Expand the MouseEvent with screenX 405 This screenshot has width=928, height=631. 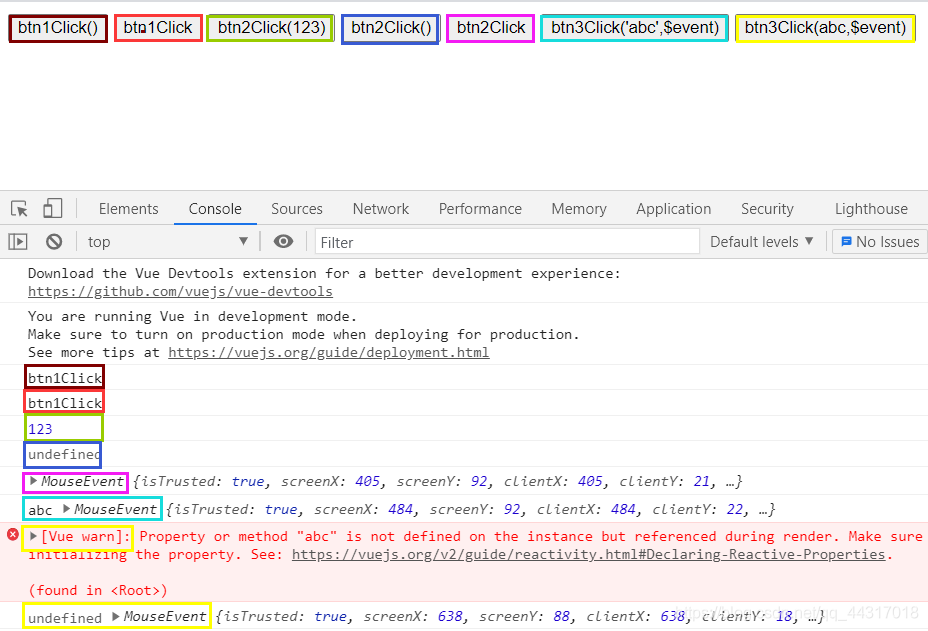point(33,481)
